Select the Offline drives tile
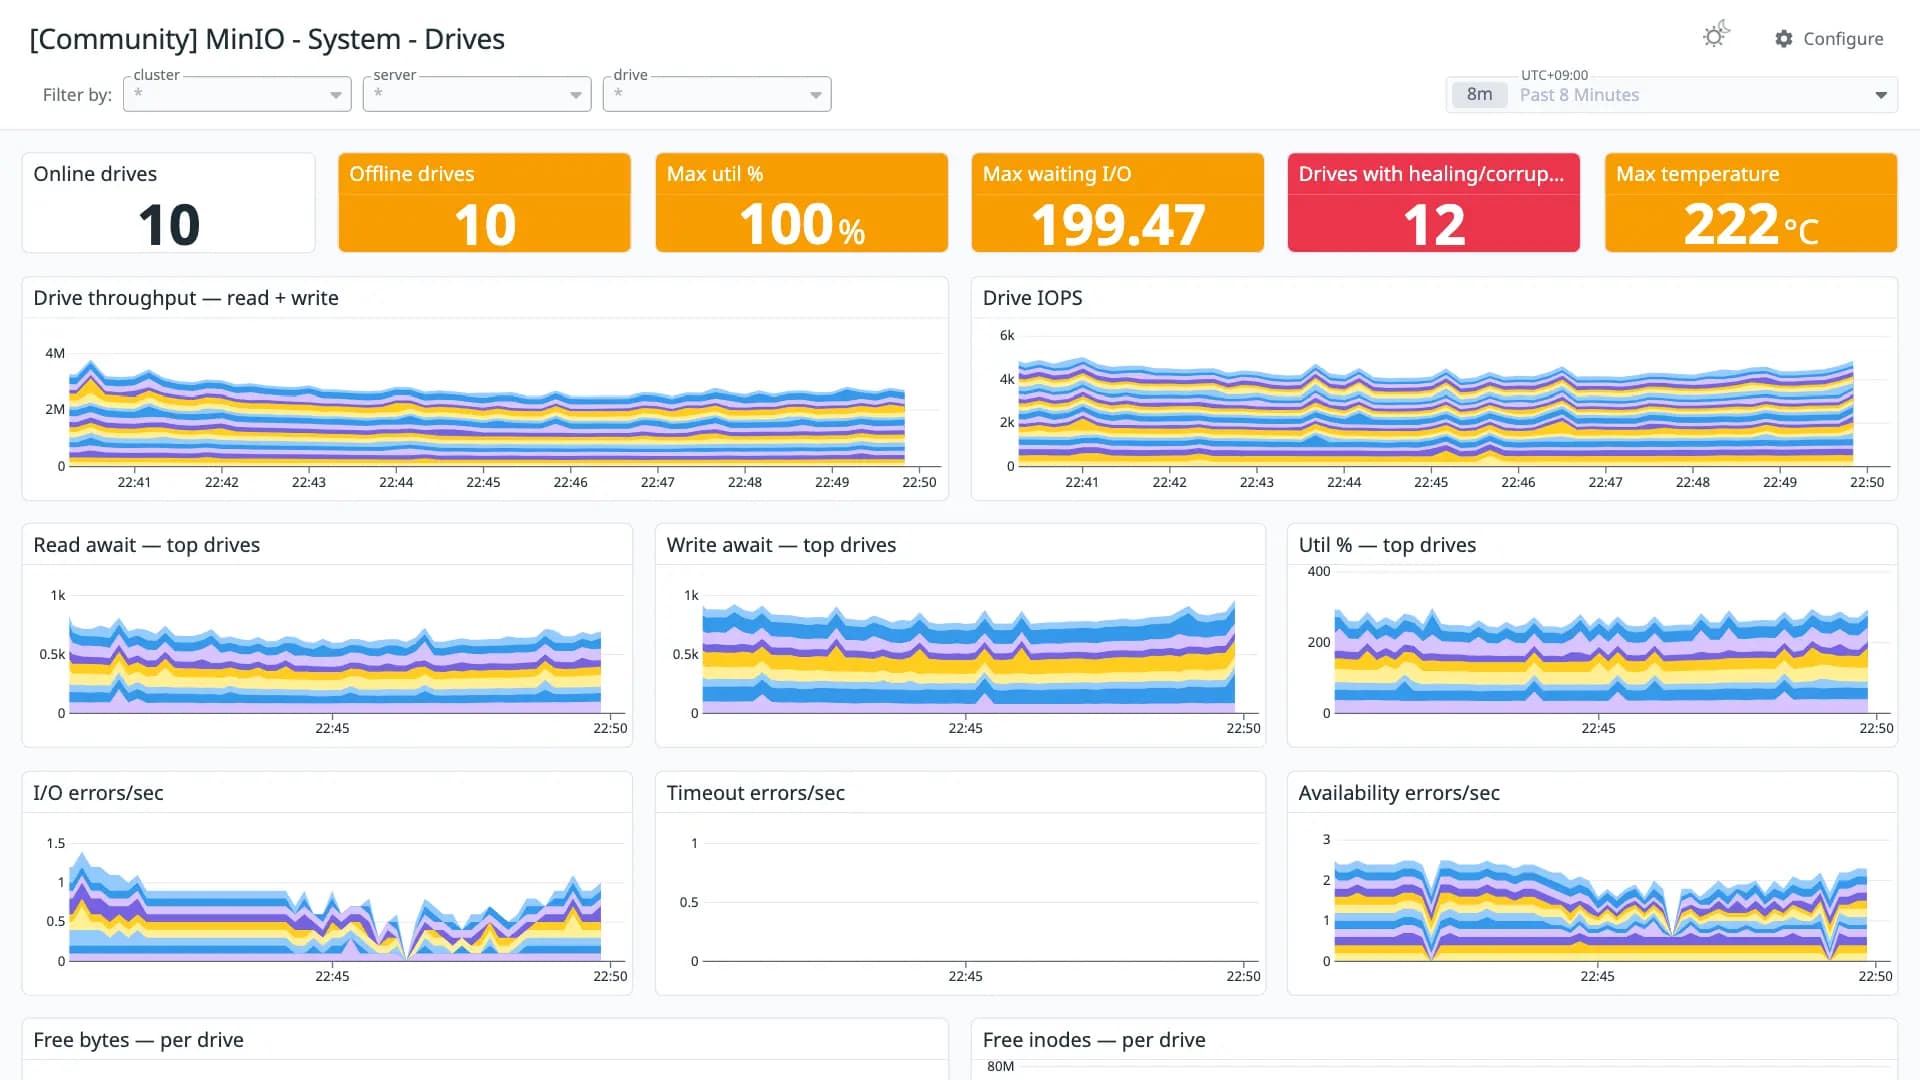The height and width of the screenshot is (1080, 1920). 485,203
